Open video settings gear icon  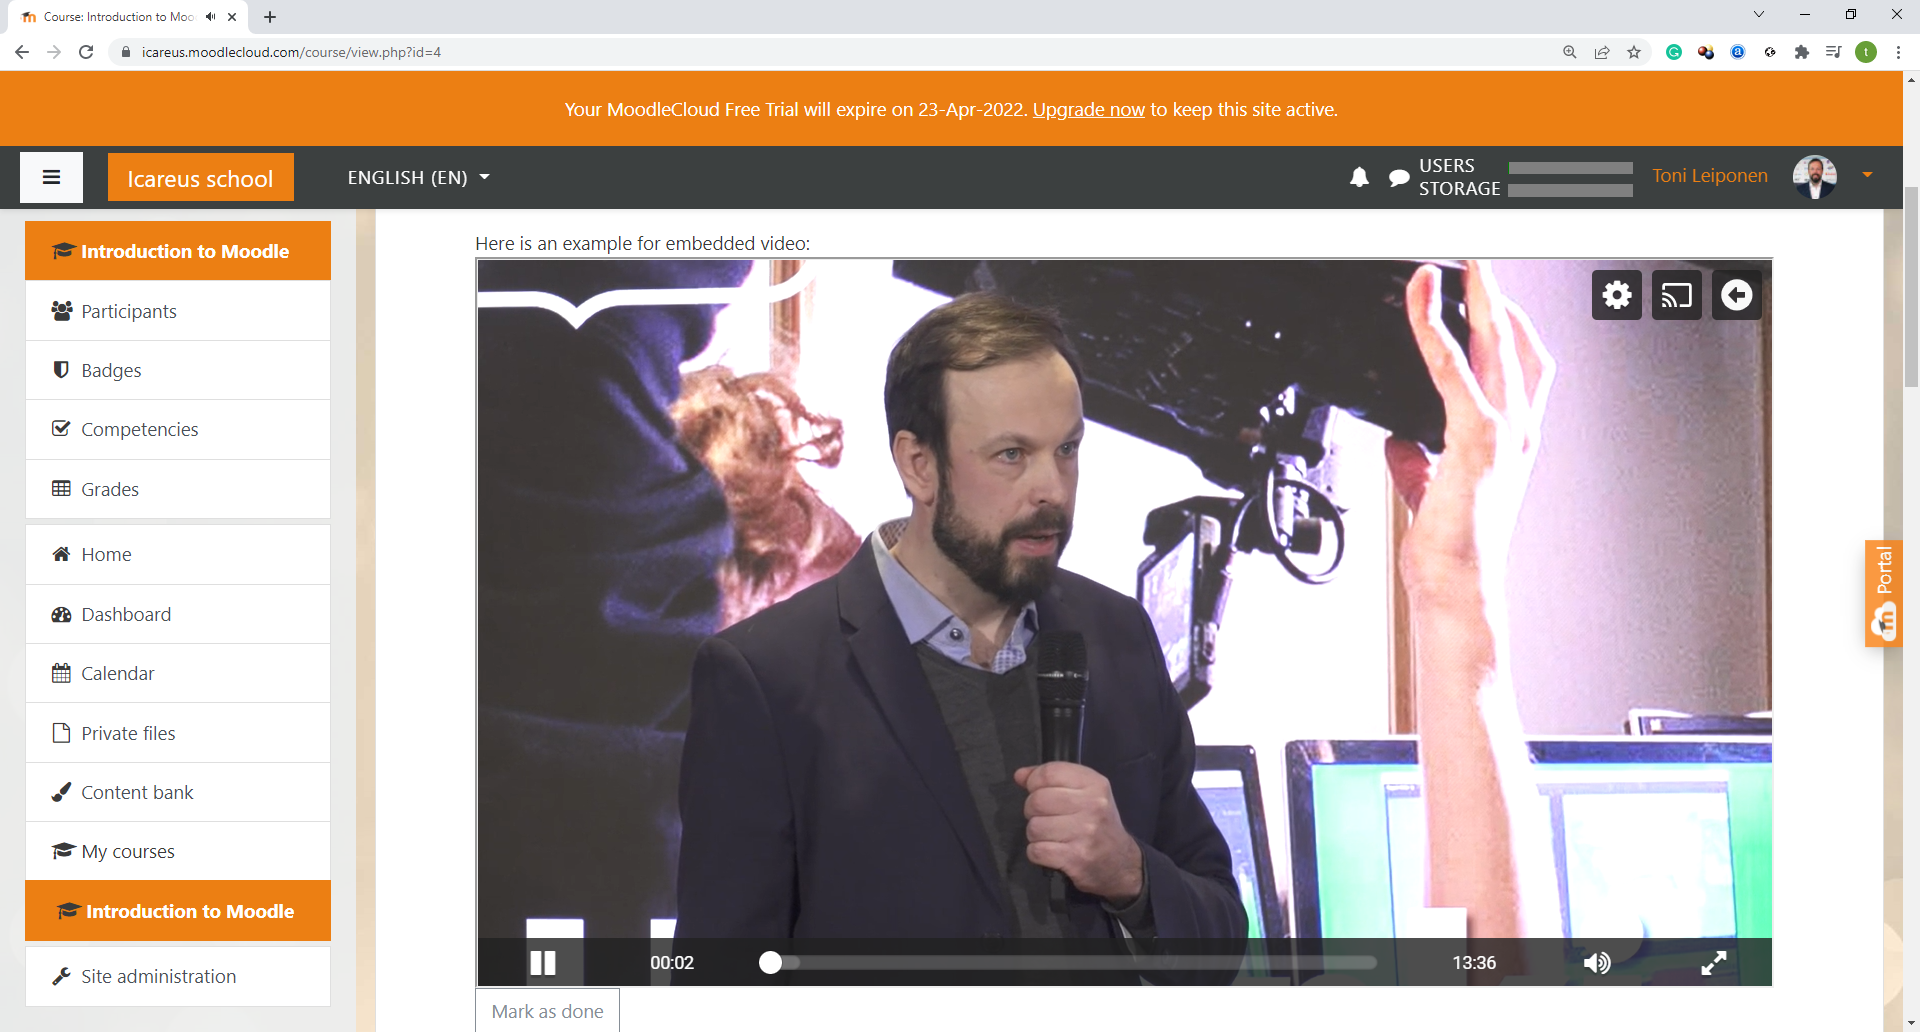[1616, 295]
